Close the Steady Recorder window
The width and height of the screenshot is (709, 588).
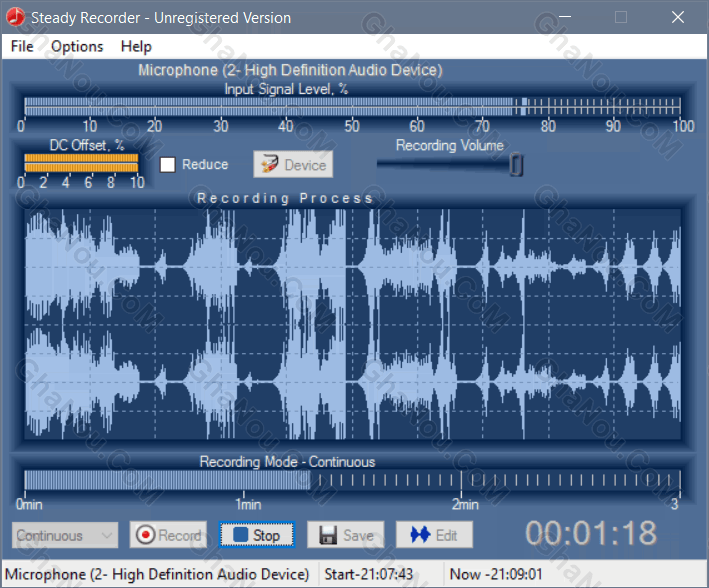pos(678,17)
